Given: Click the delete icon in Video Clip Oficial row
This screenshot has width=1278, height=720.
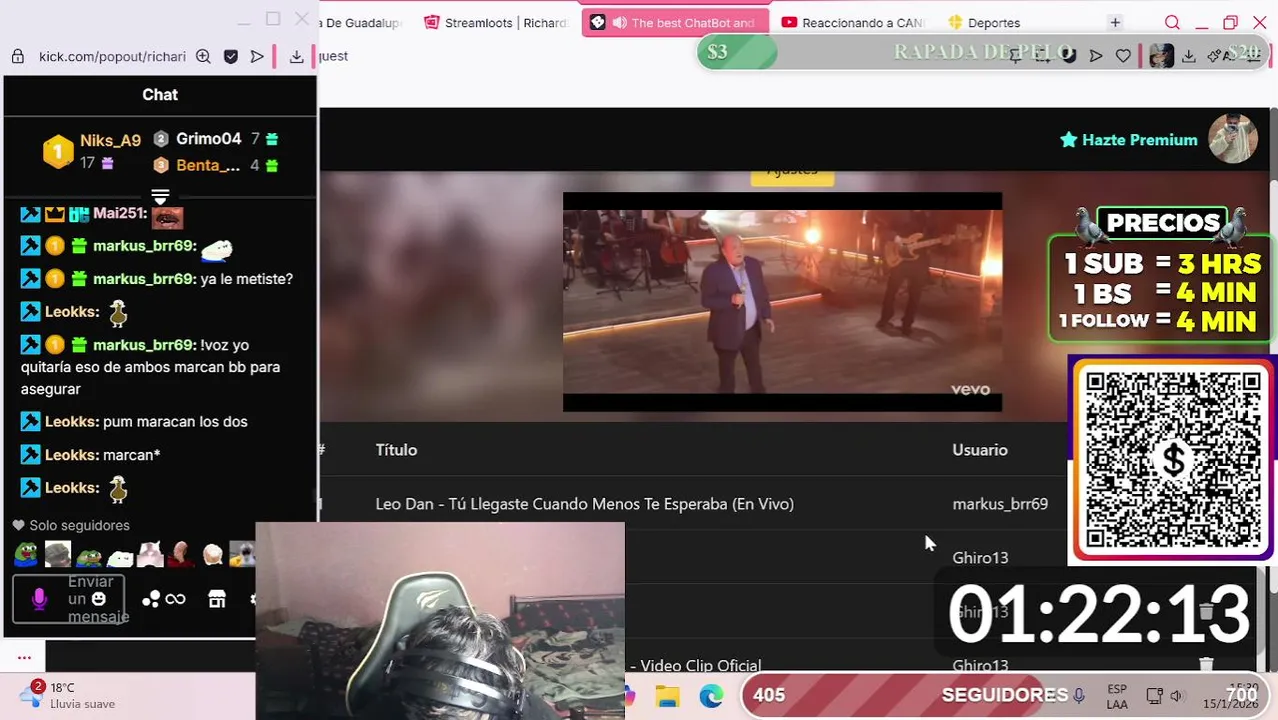Looking at the screenshot, I should 1206,664.
